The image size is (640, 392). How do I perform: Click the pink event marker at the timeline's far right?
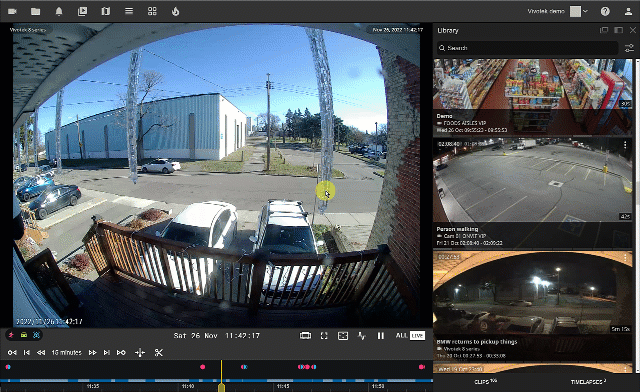[x=422, y=367]
